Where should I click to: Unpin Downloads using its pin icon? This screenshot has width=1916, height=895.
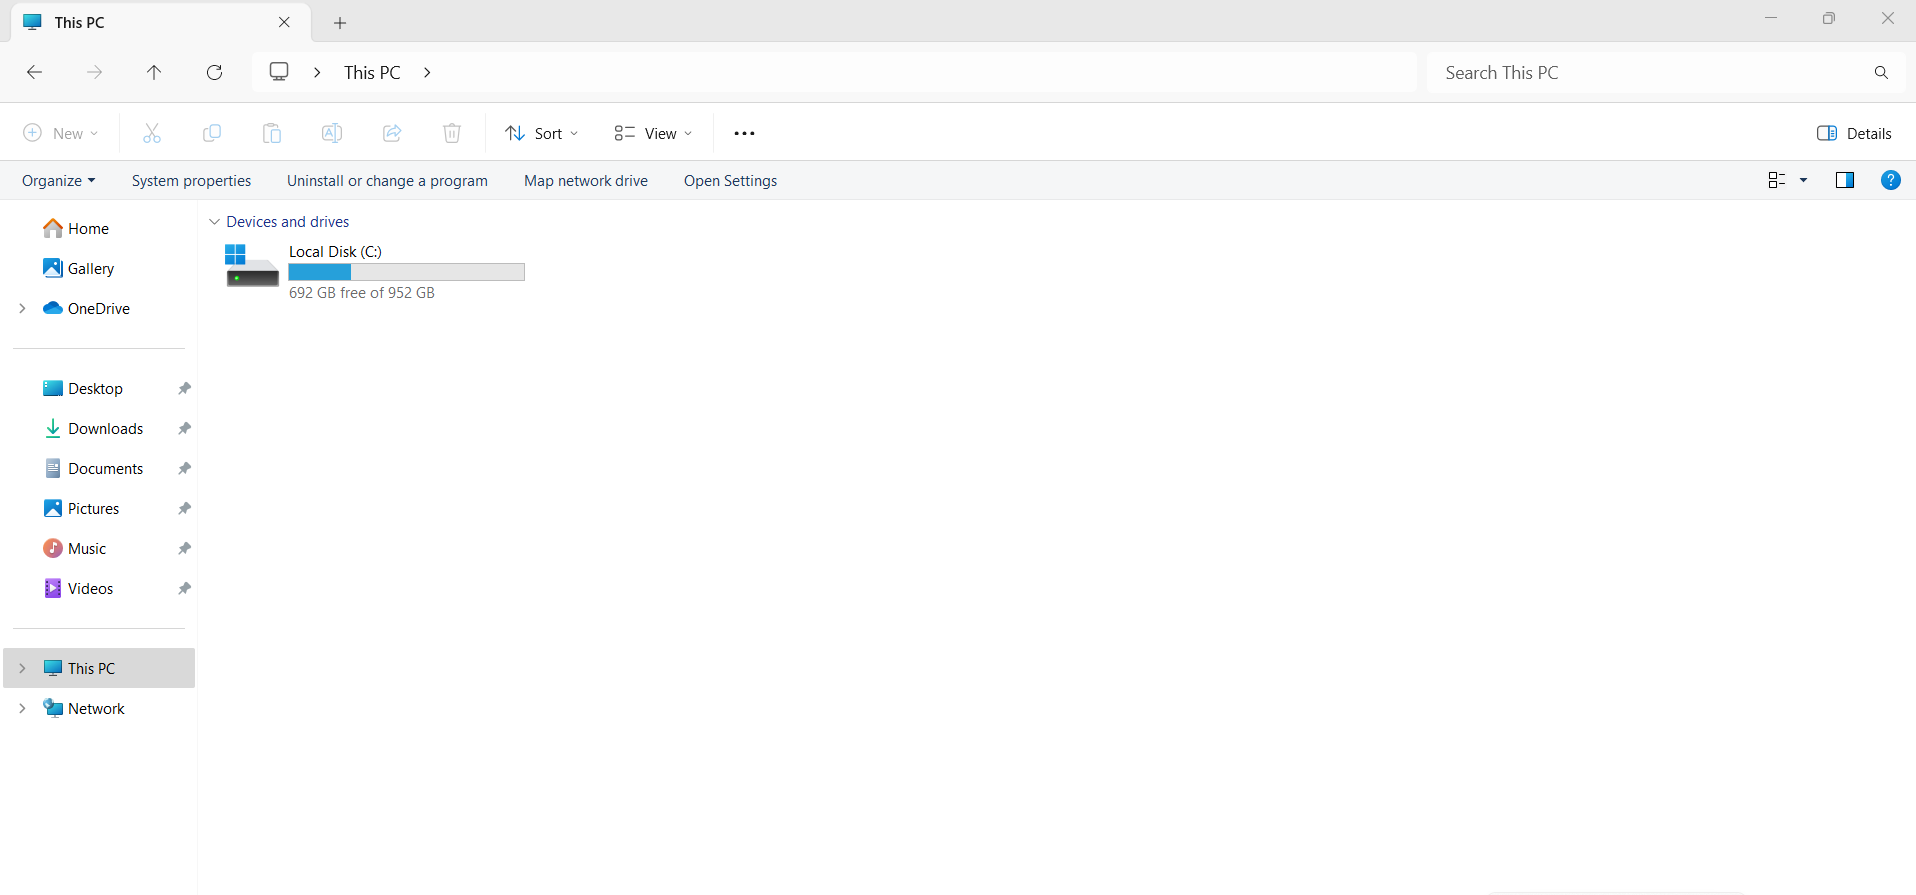pyautogui.click(x=184, y=428)
